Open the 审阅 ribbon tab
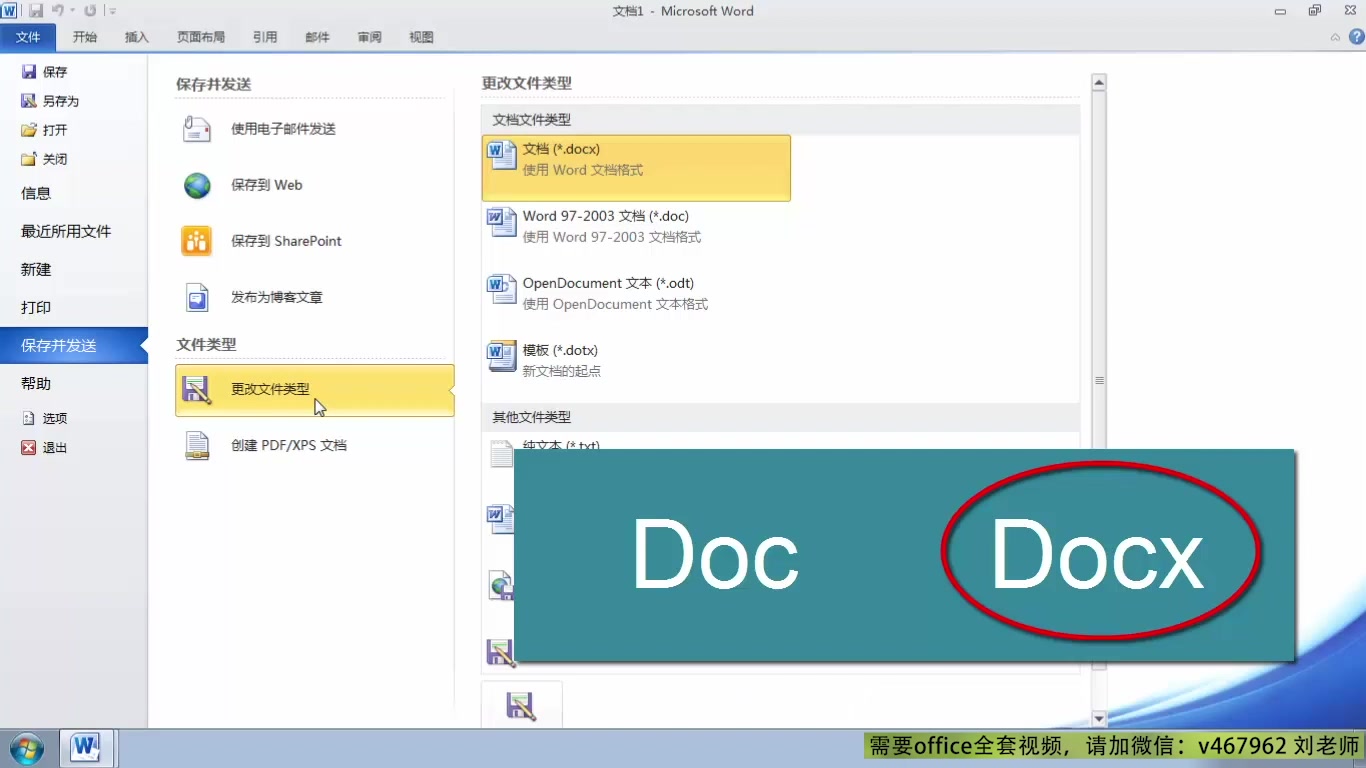This screenshot has width=1366, height=768. [369, 37]
